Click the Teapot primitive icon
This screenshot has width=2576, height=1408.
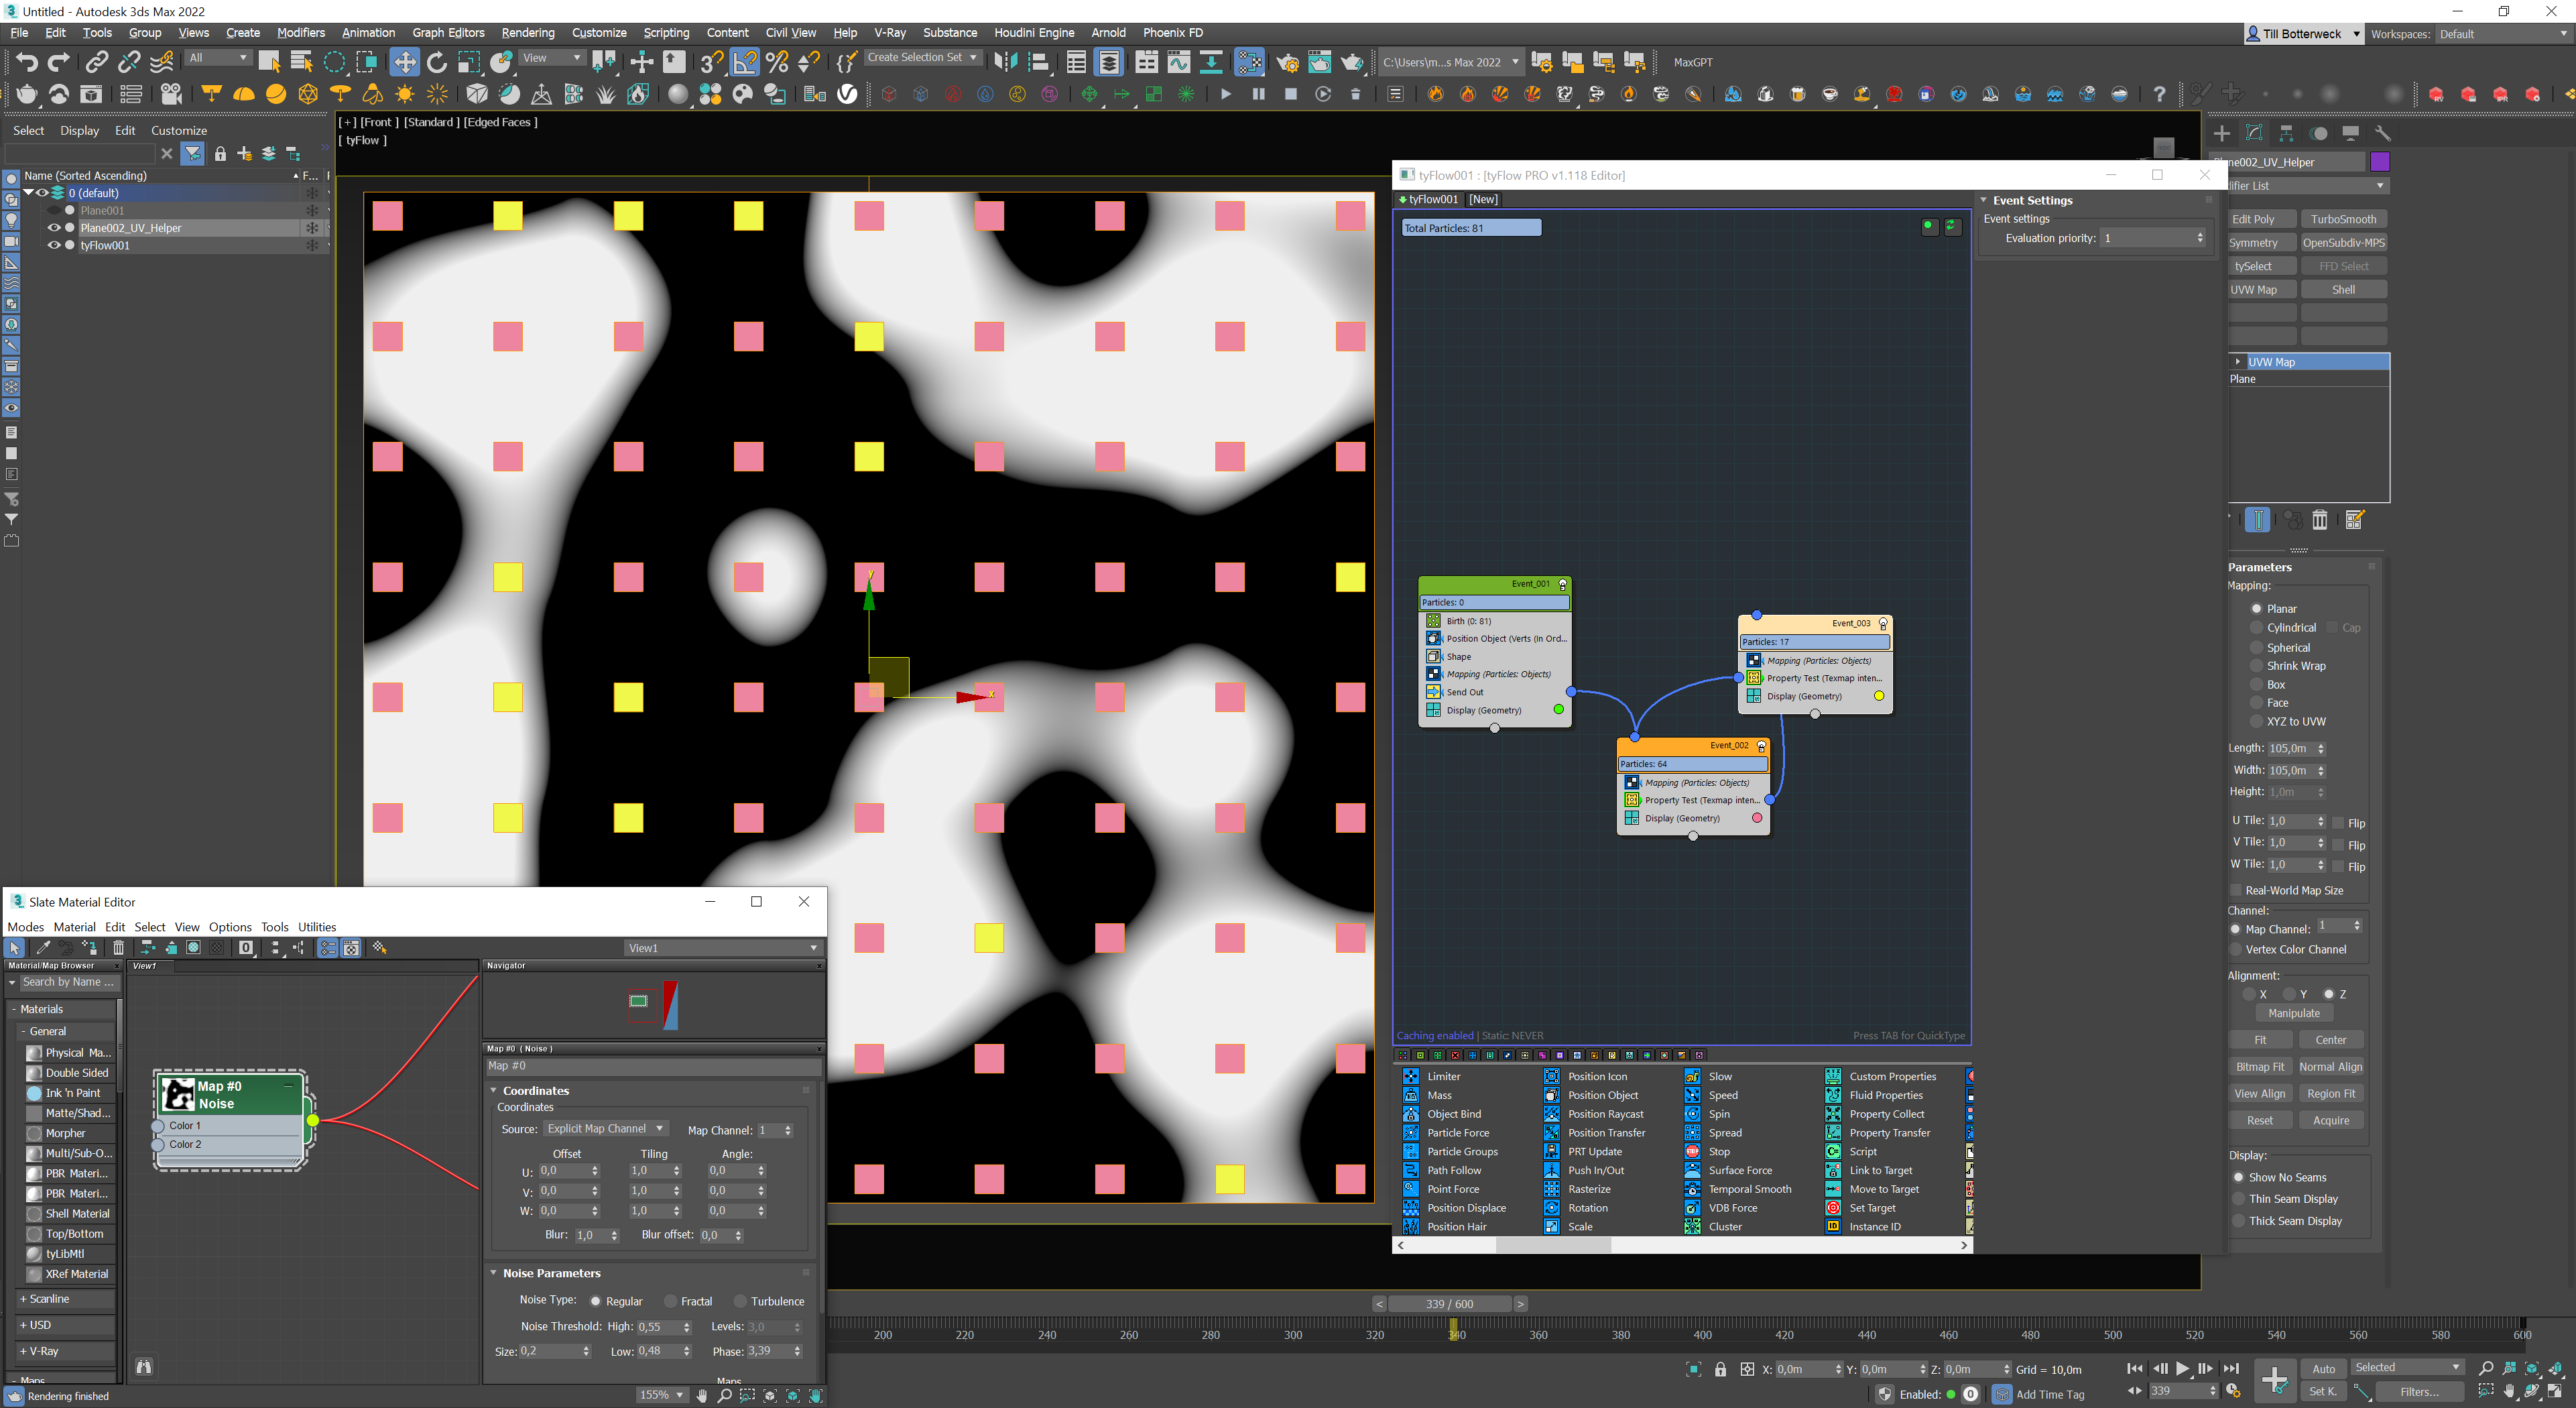[27, 94]
